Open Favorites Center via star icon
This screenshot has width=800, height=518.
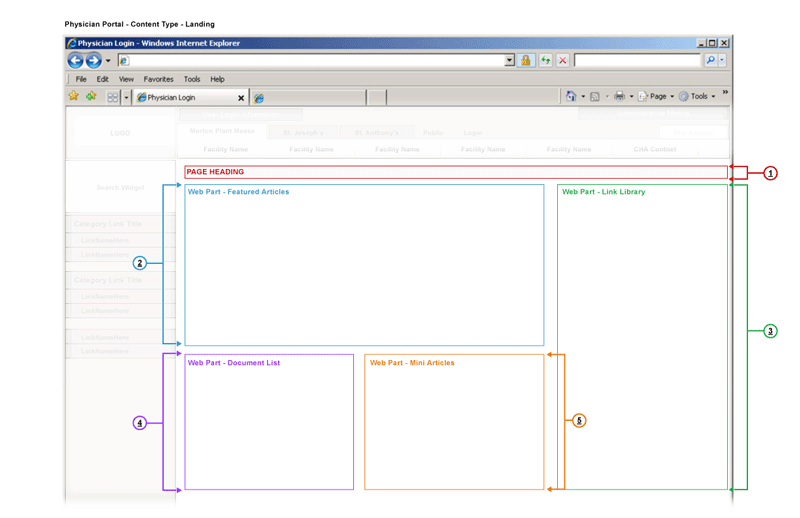(74, 96)
